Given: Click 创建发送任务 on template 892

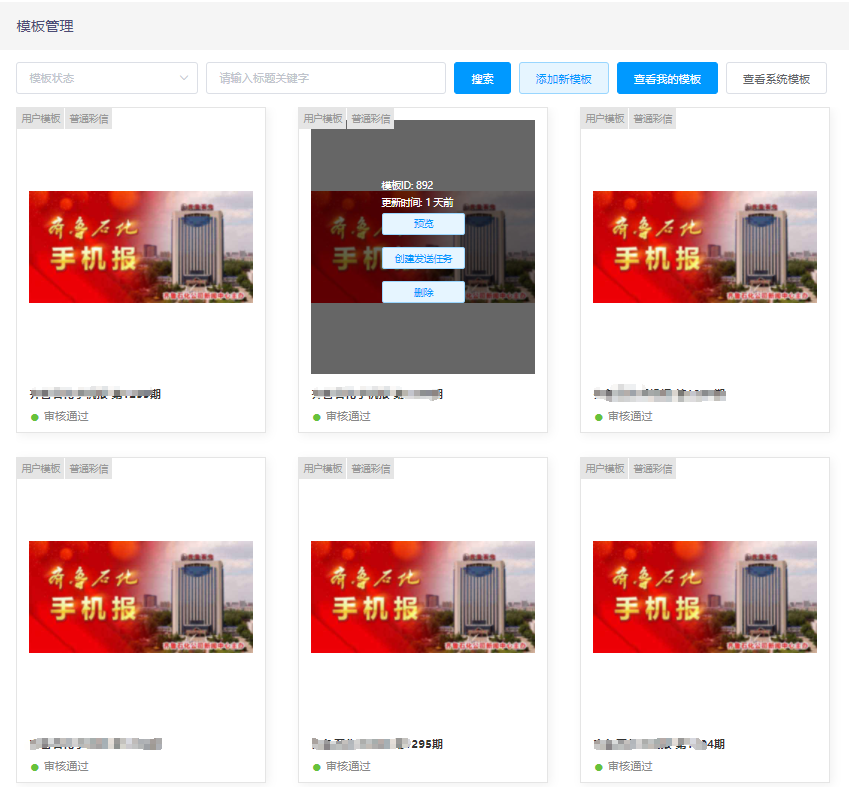Looking at the screenshot, I should pos(423,258).
